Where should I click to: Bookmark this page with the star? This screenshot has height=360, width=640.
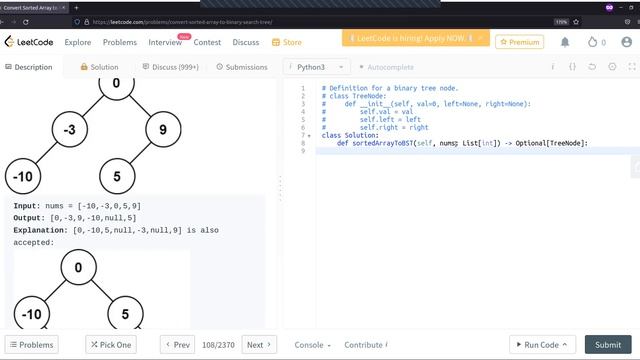[576, 22]
